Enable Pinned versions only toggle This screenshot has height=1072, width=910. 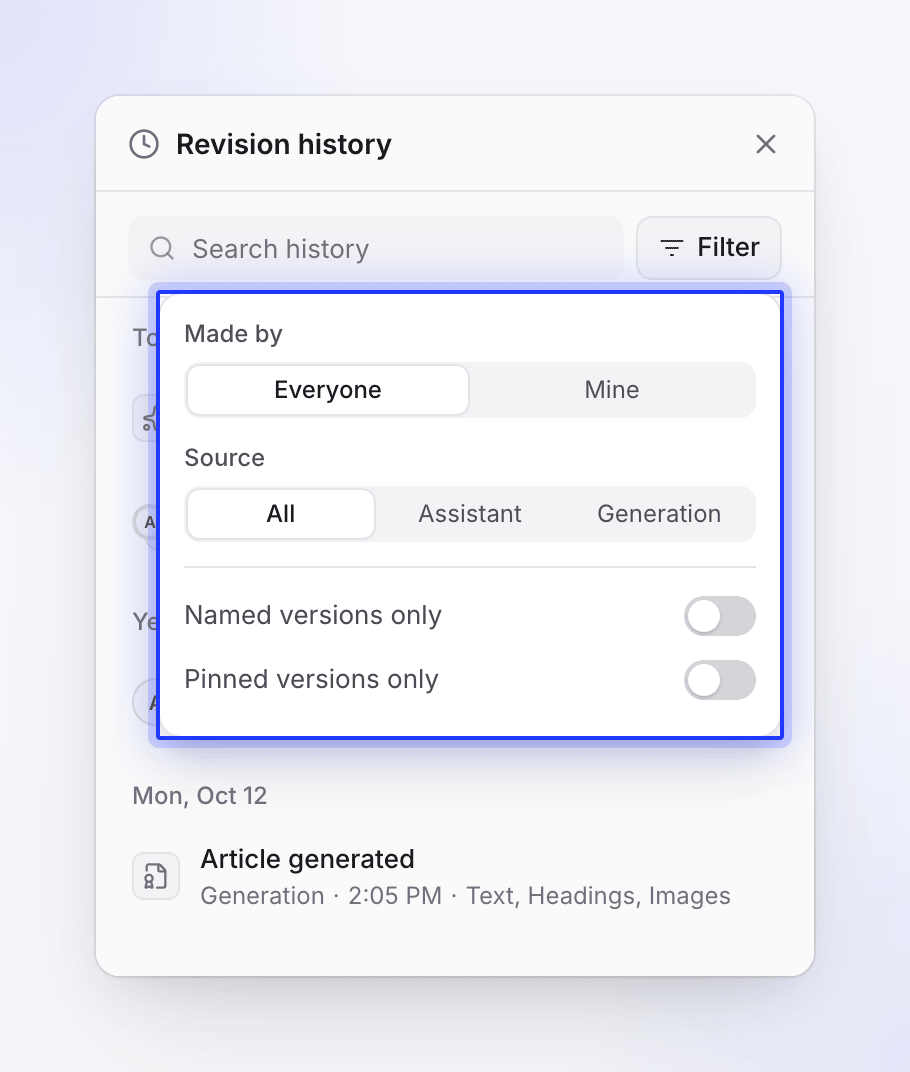click(x=720, y=680)
